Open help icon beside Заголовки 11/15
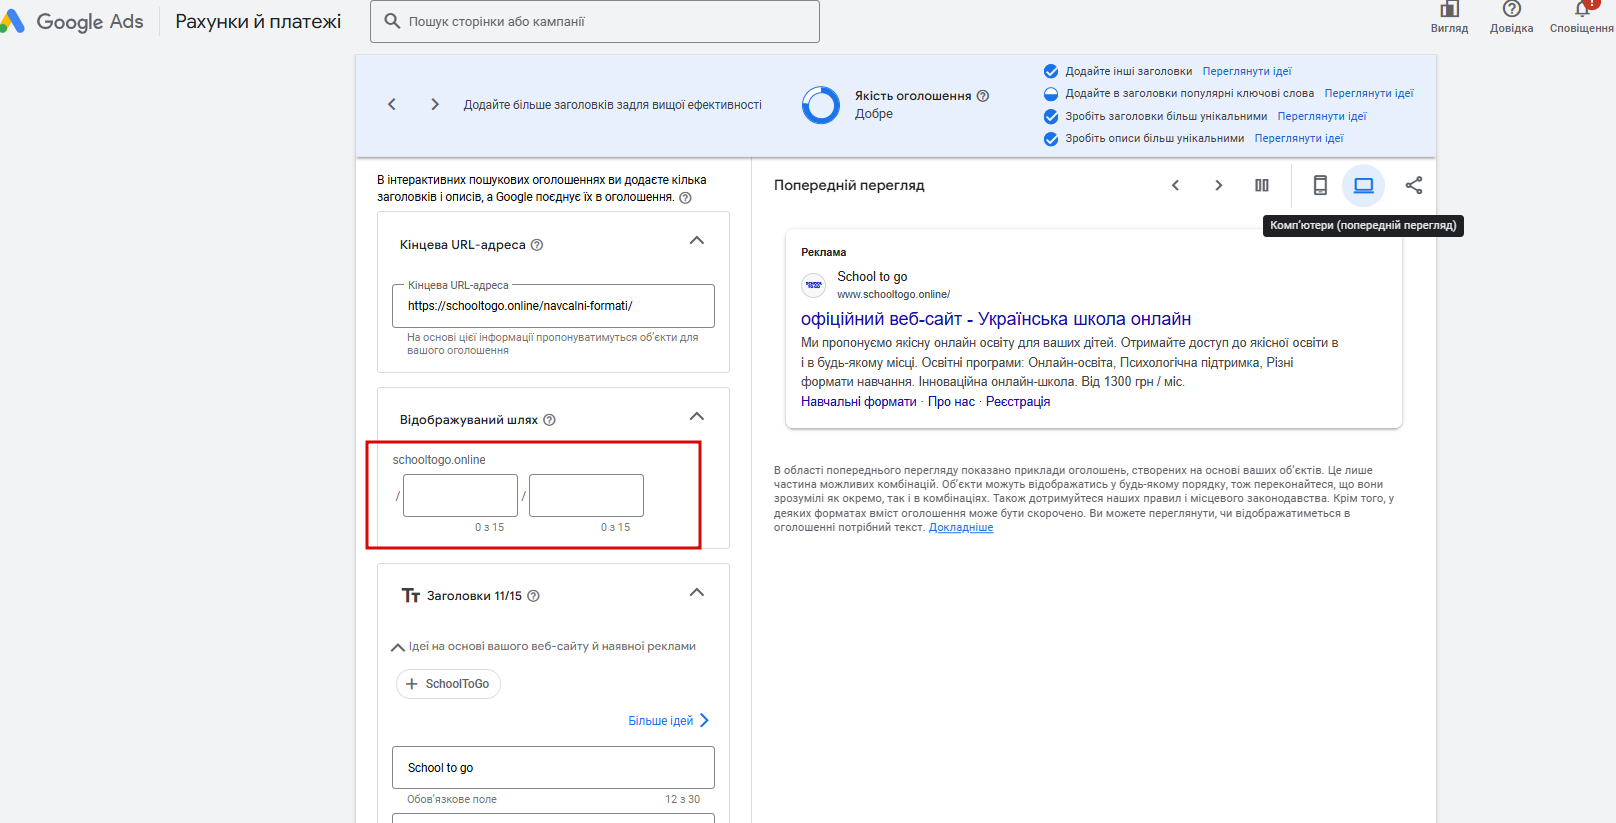Viewport: 1616px width, 823px height. point(533,596)
